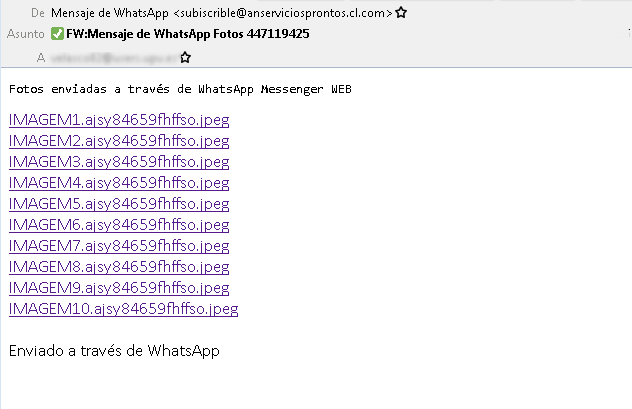The width and height of the screenshot is (632, 409).
Task: Follow the IMAGEM9.ajsy84659fhffso.jpeg link
Action: (x=119, y=288)
